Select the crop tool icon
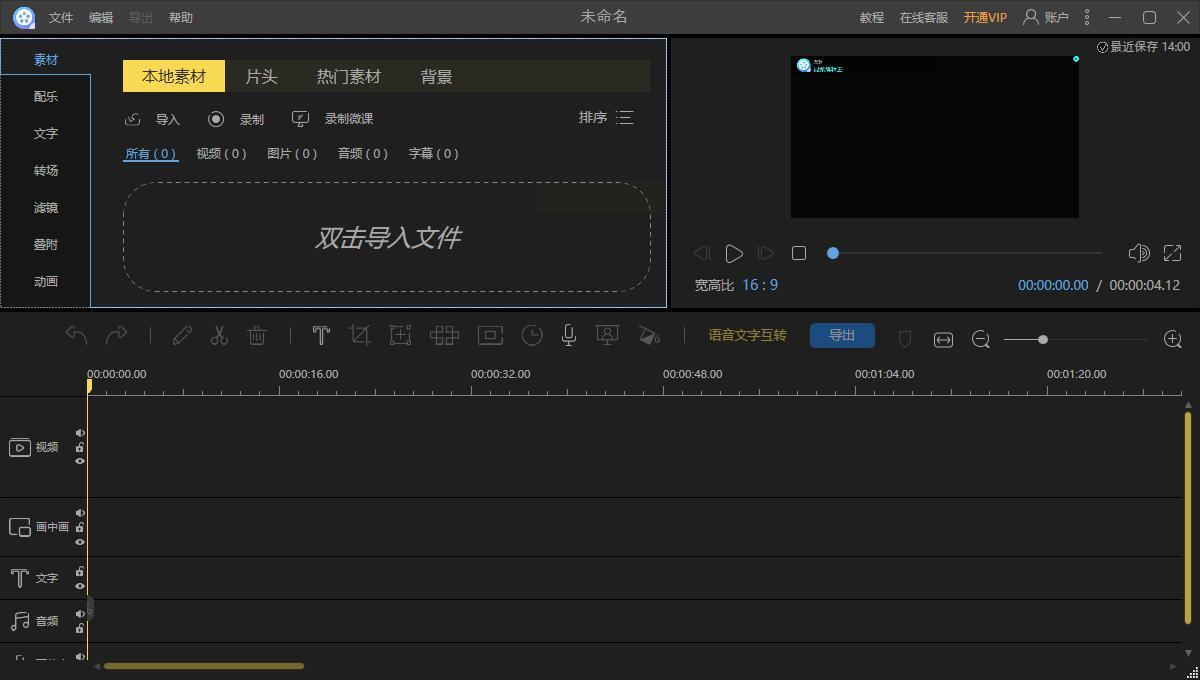 click(x=360, y=336)
